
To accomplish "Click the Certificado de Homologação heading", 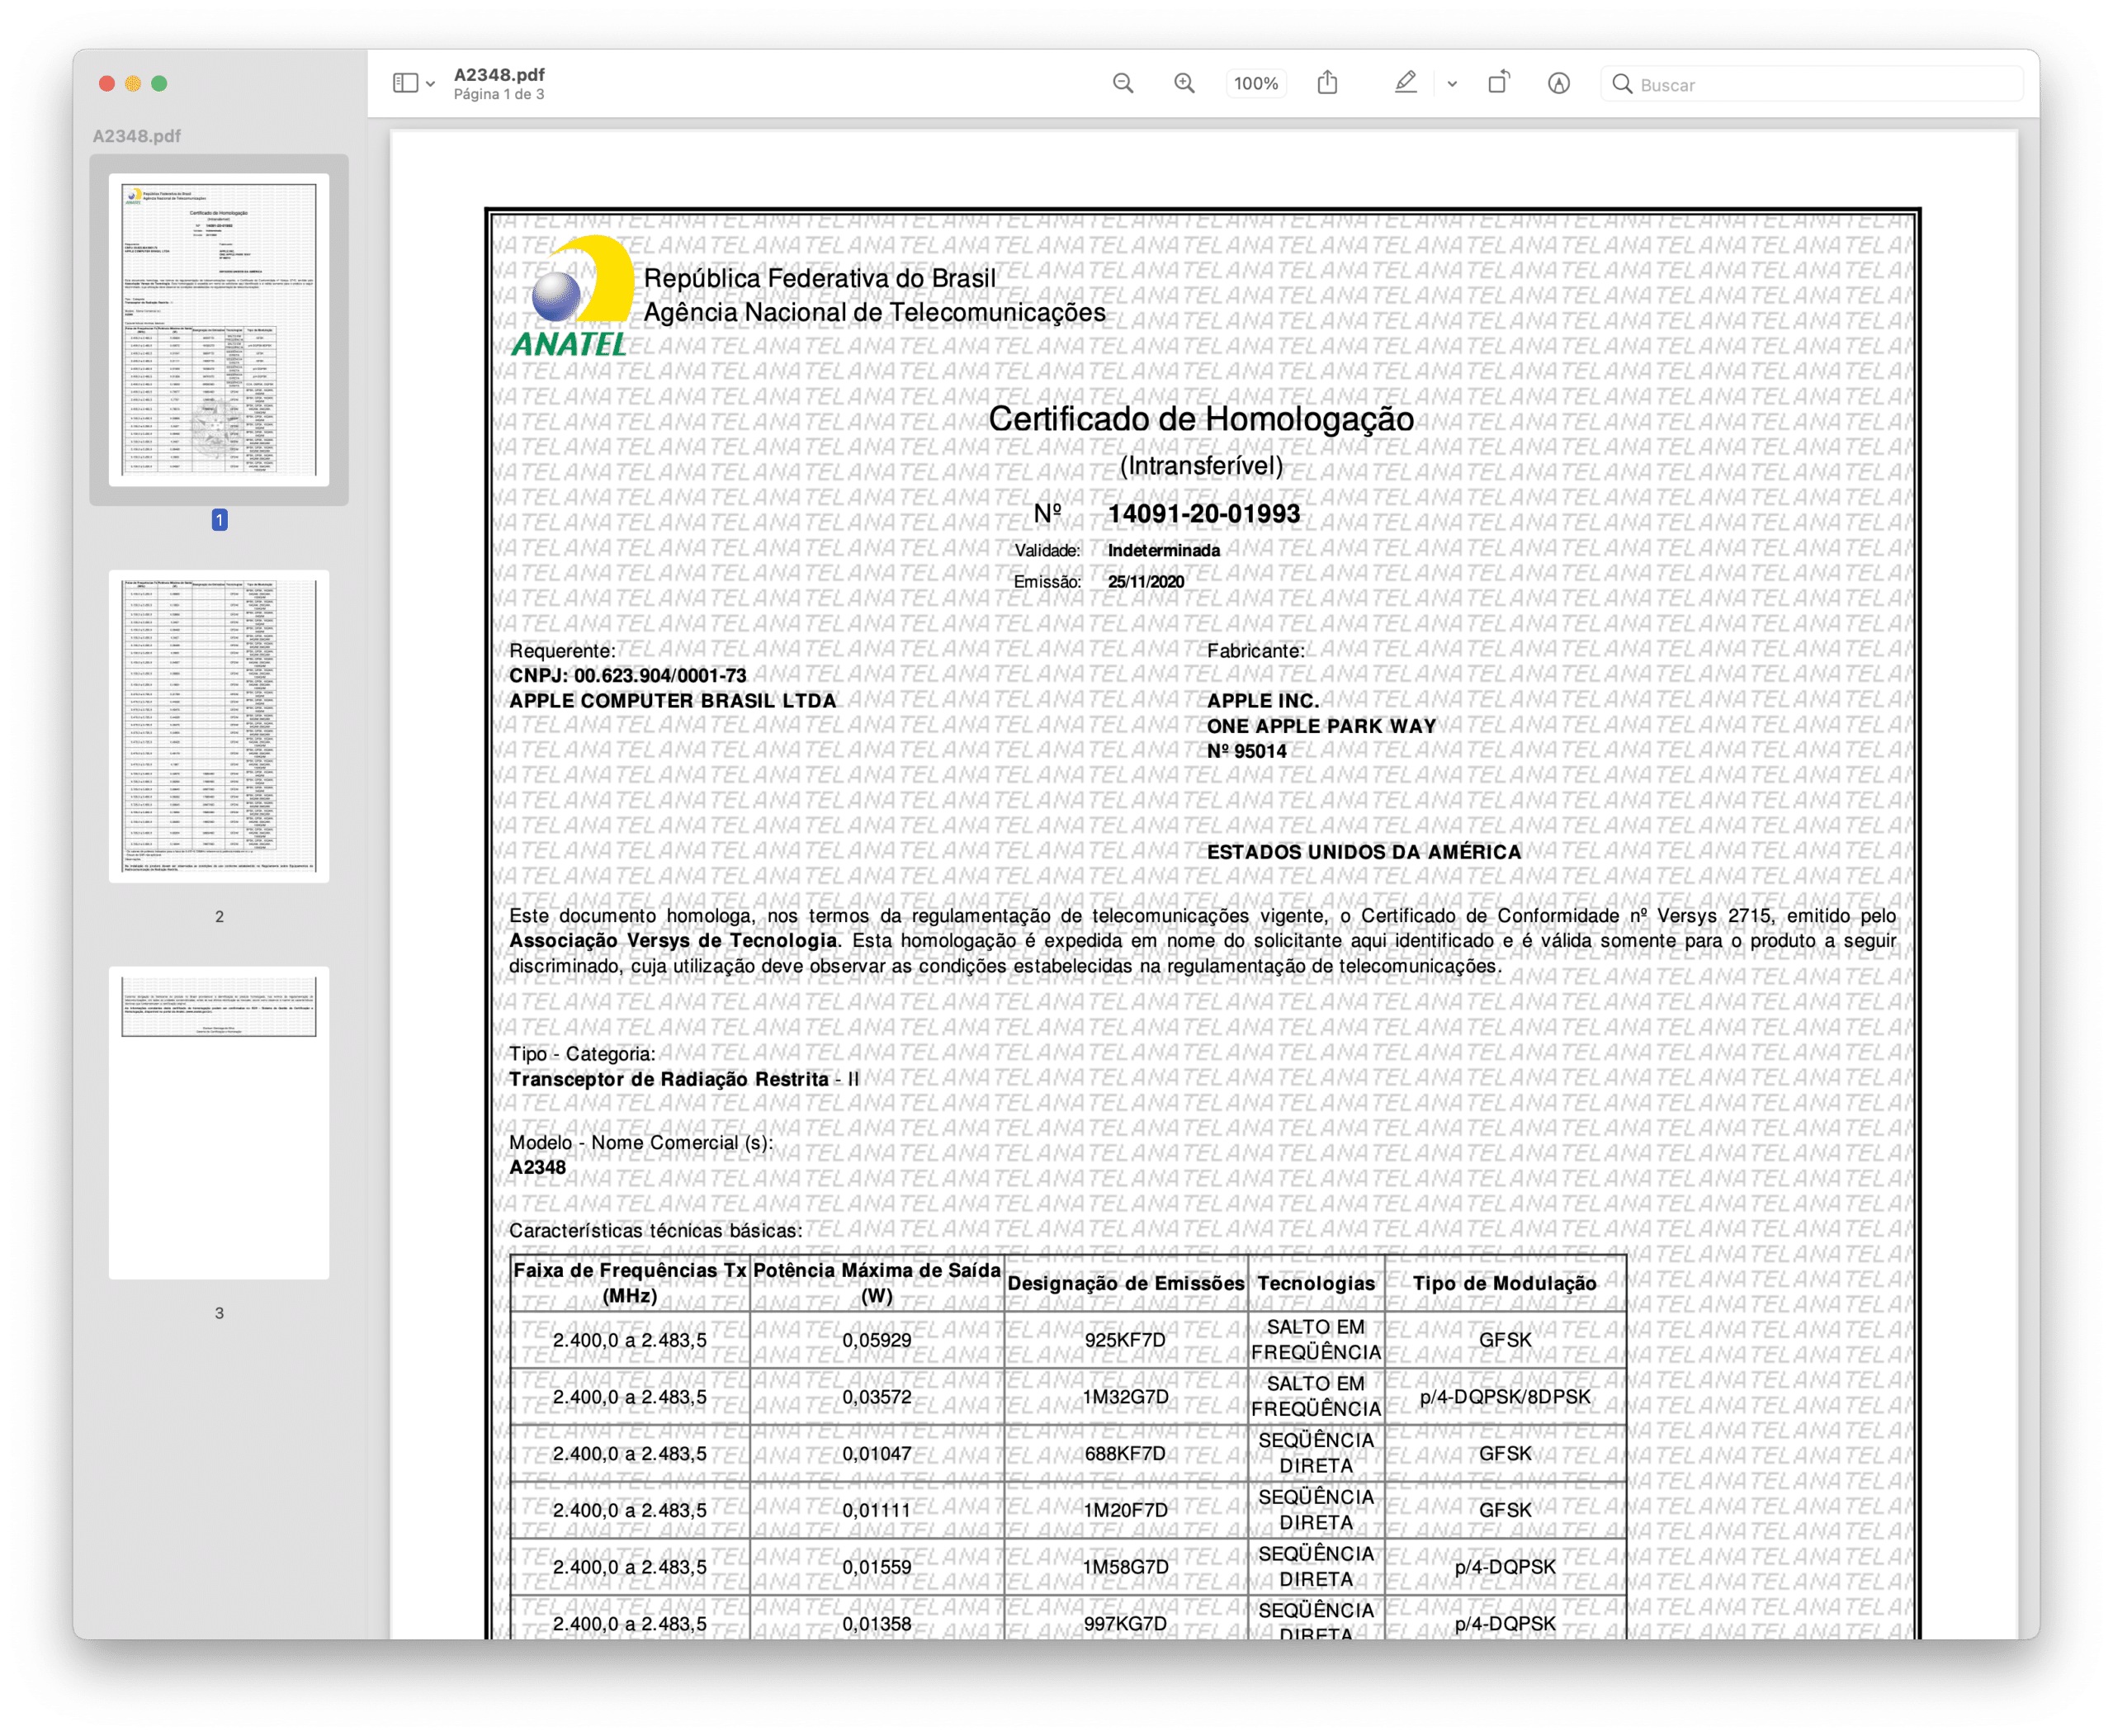I will point(1201,419).
